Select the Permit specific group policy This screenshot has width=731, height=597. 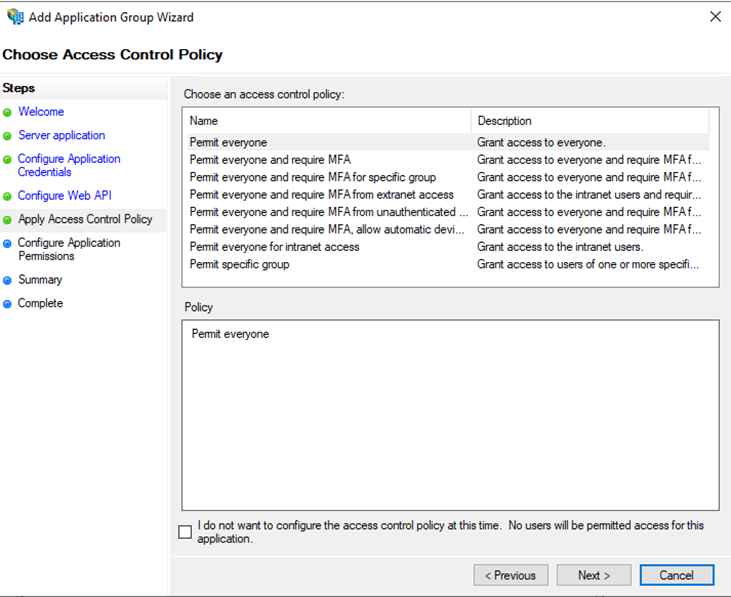pos(448,264)
